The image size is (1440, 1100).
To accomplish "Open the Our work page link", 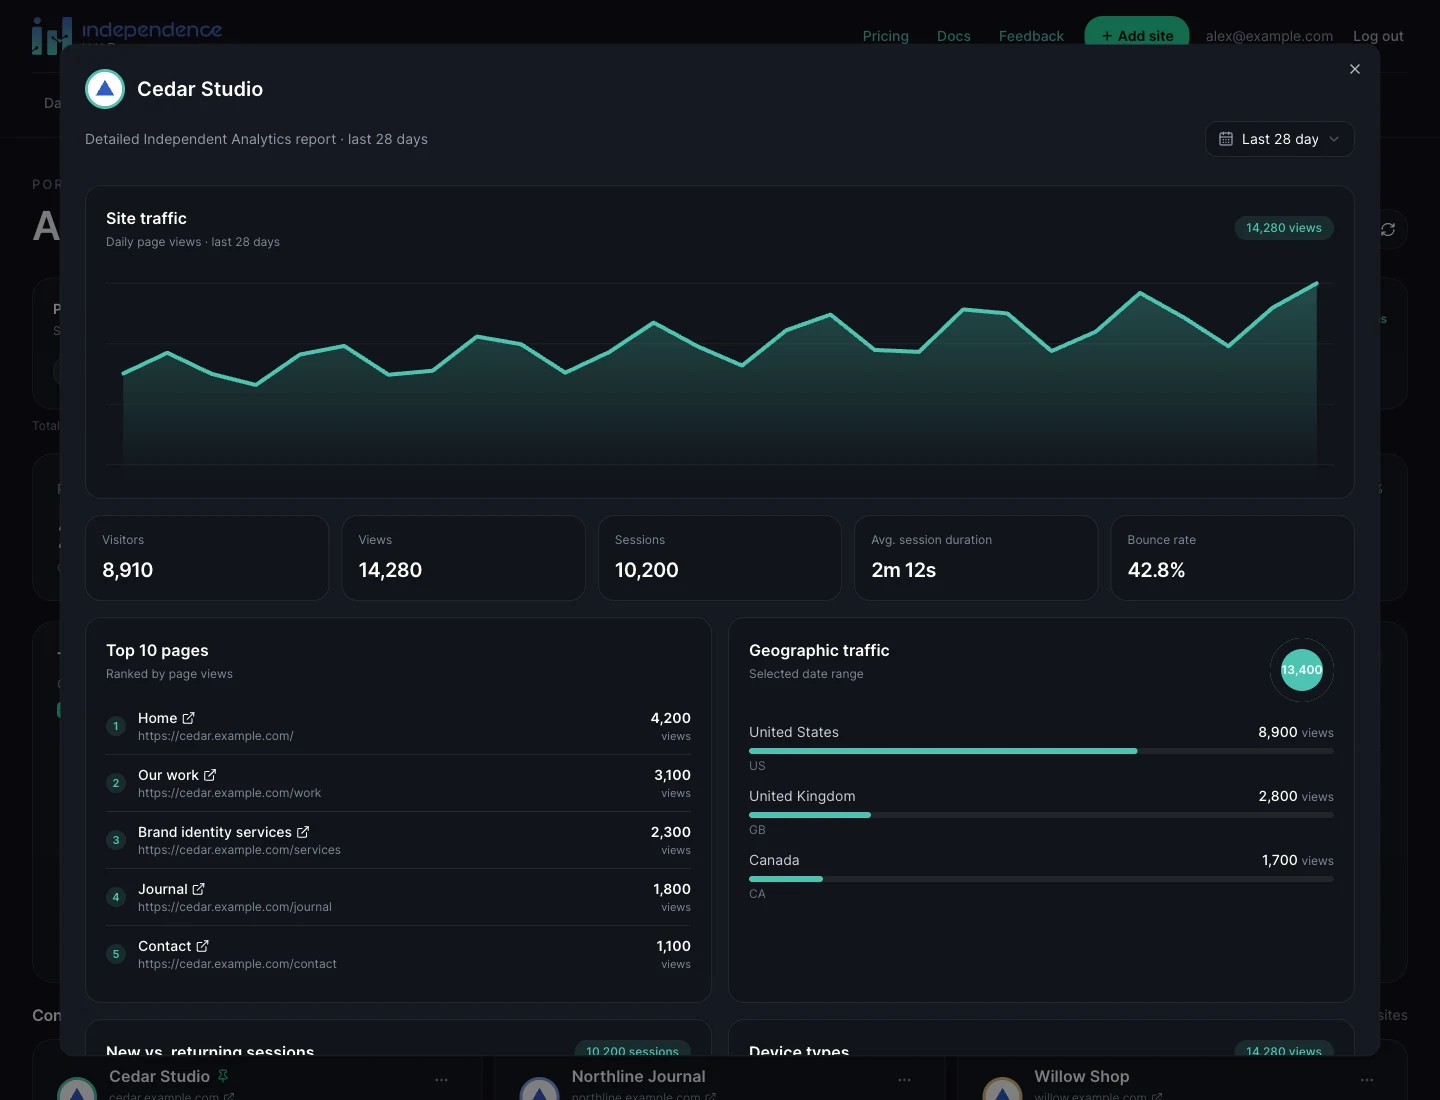I will tap(177, 775).
